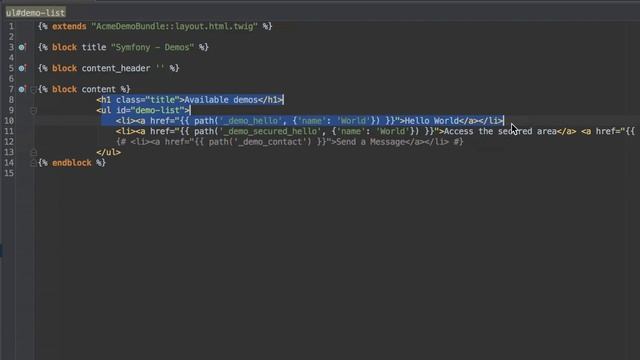640x360 pixels.
Task: Click the 'World' string on line 10
Action: 353,121
